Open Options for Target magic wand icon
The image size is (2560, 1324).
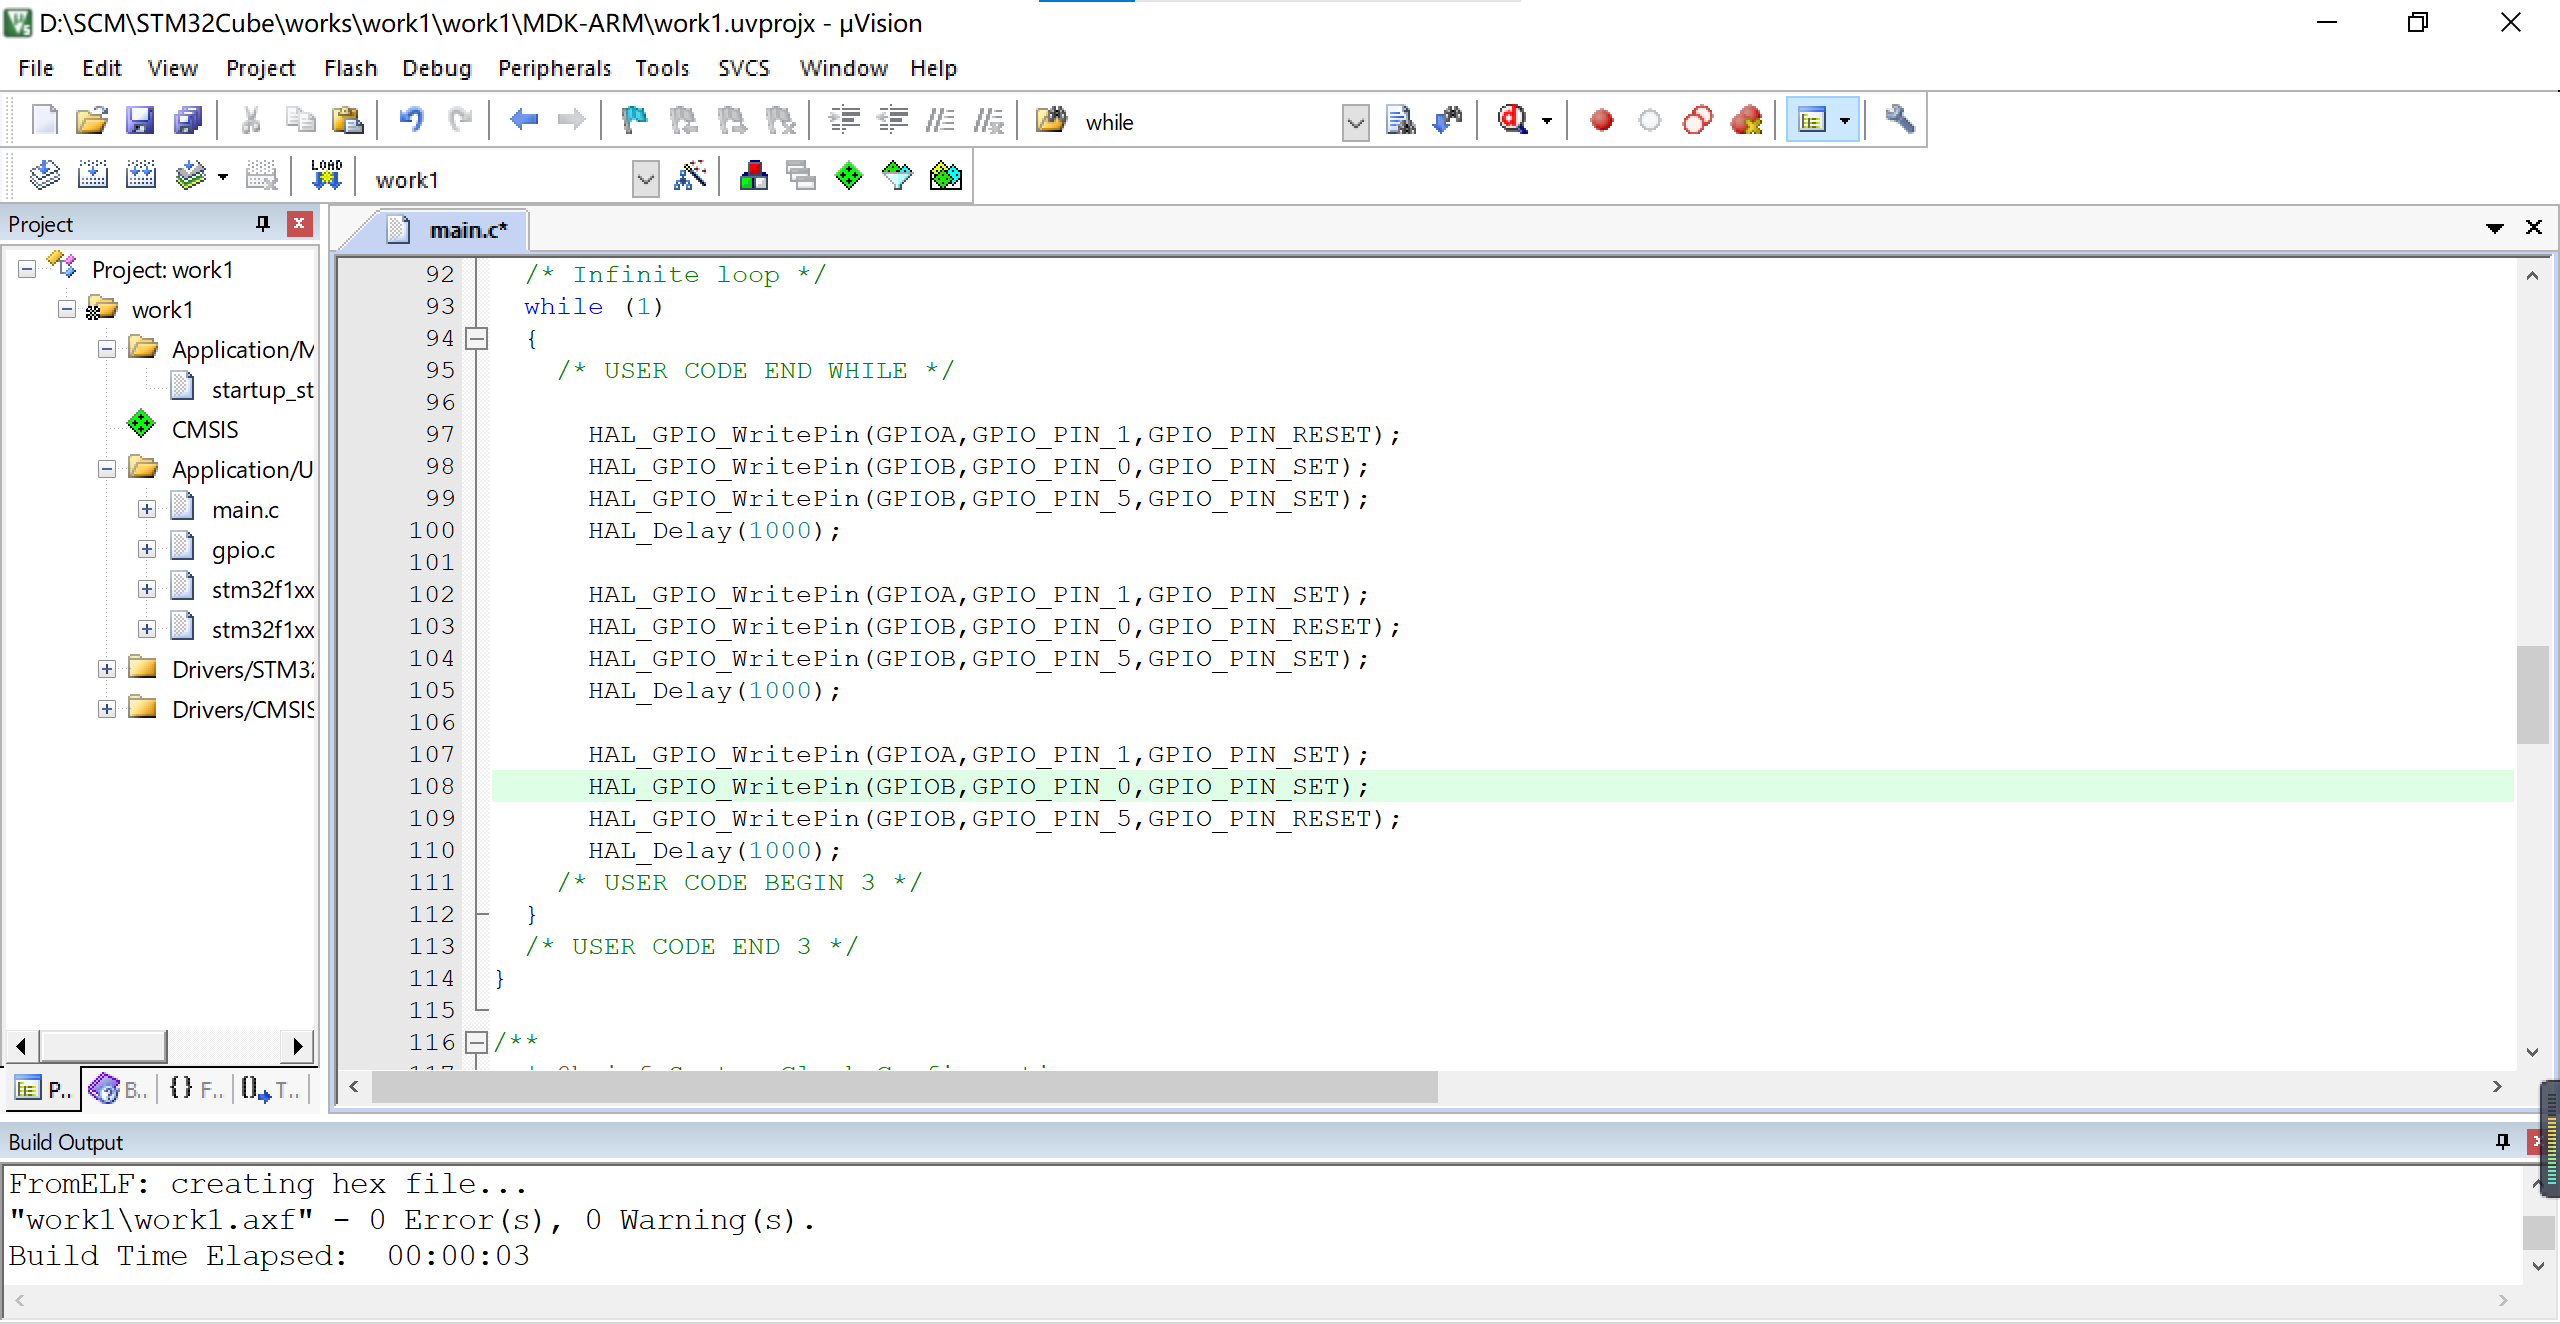(691, 177)
